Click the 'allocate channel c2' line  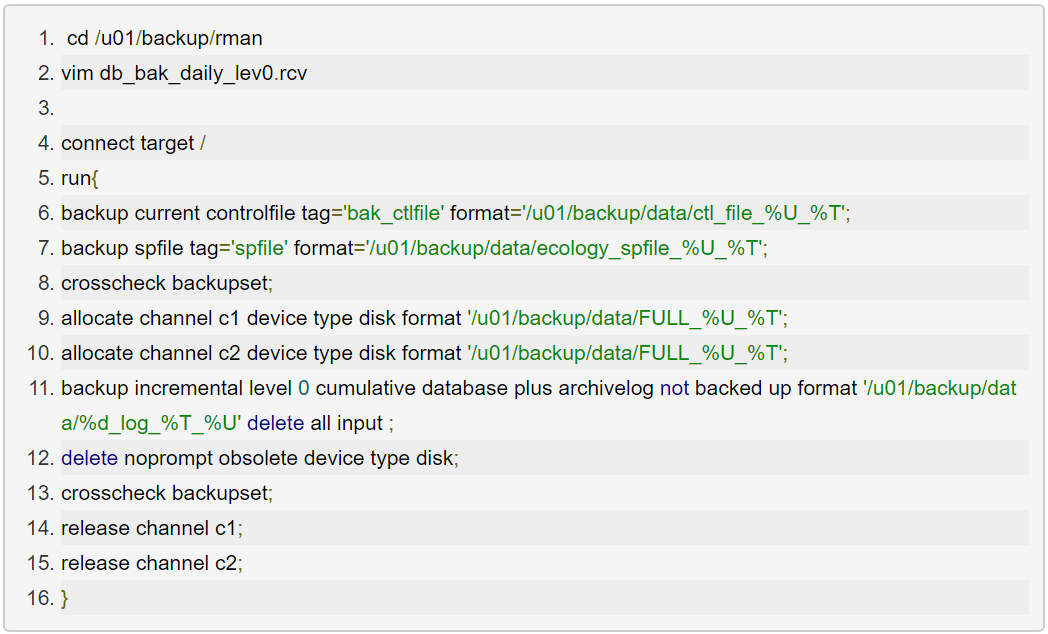(424, 353)
